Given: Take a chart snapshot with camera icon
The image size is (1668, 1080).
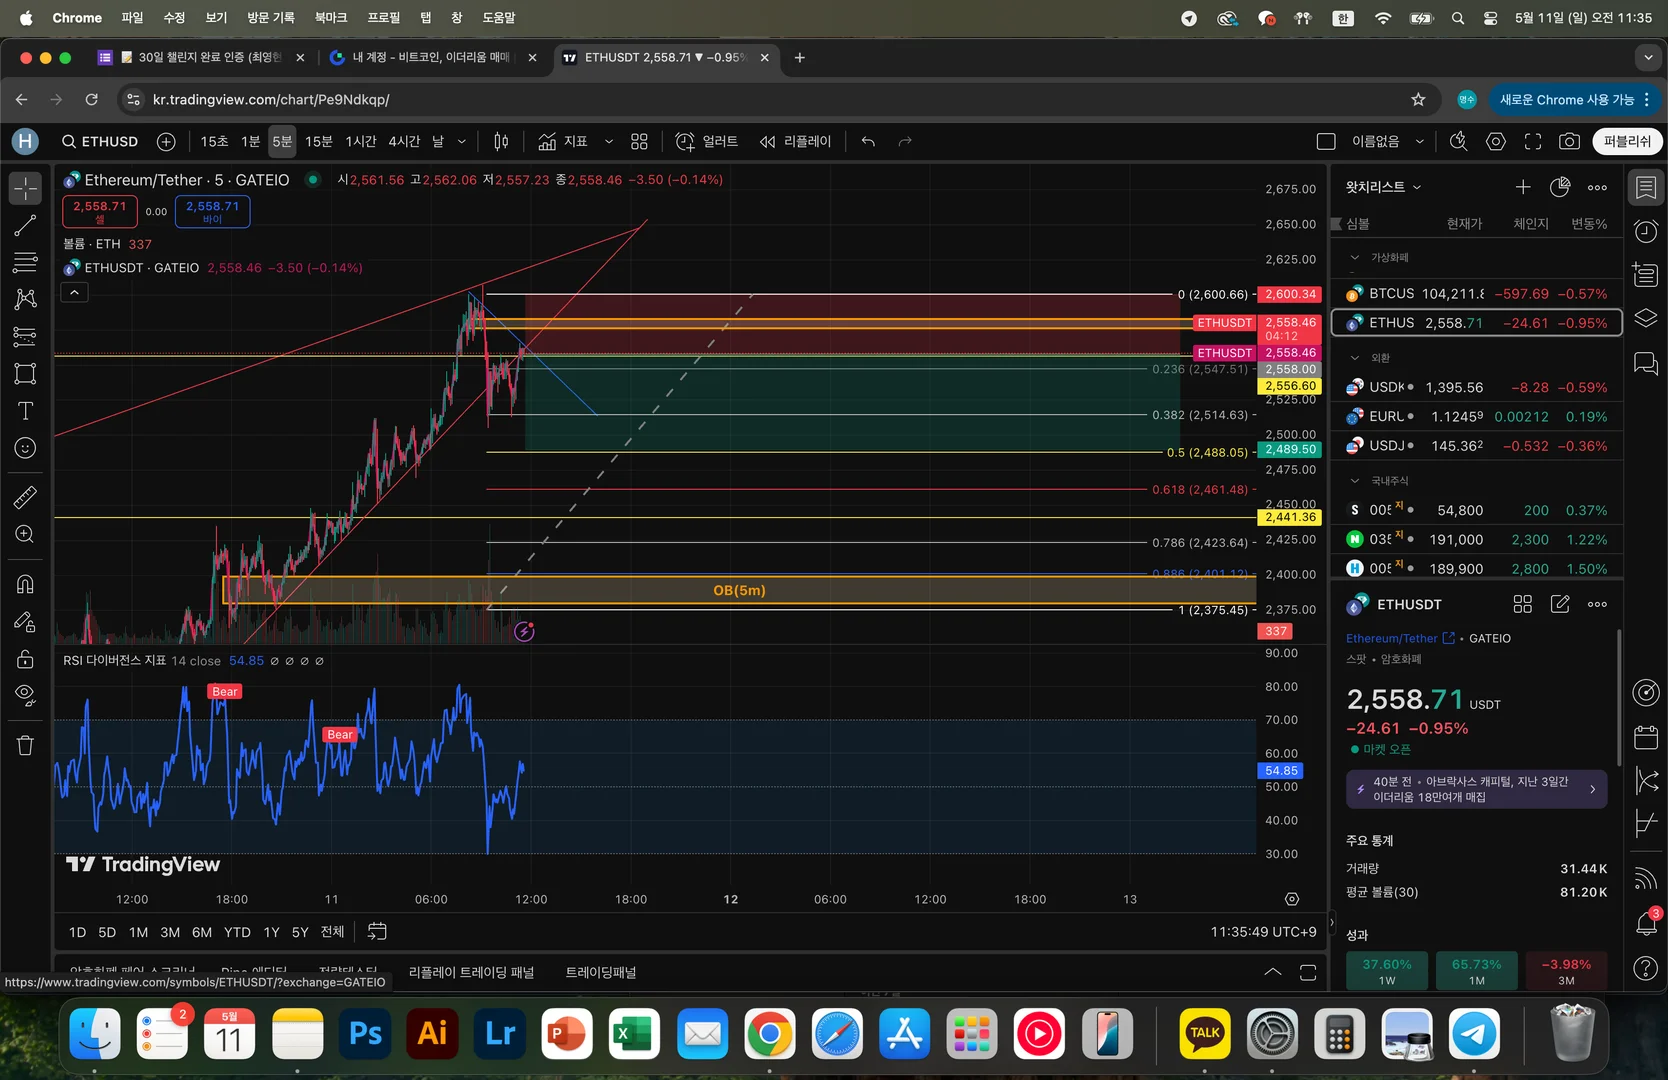Looking at the screenshot, I should coord(1569,142).
